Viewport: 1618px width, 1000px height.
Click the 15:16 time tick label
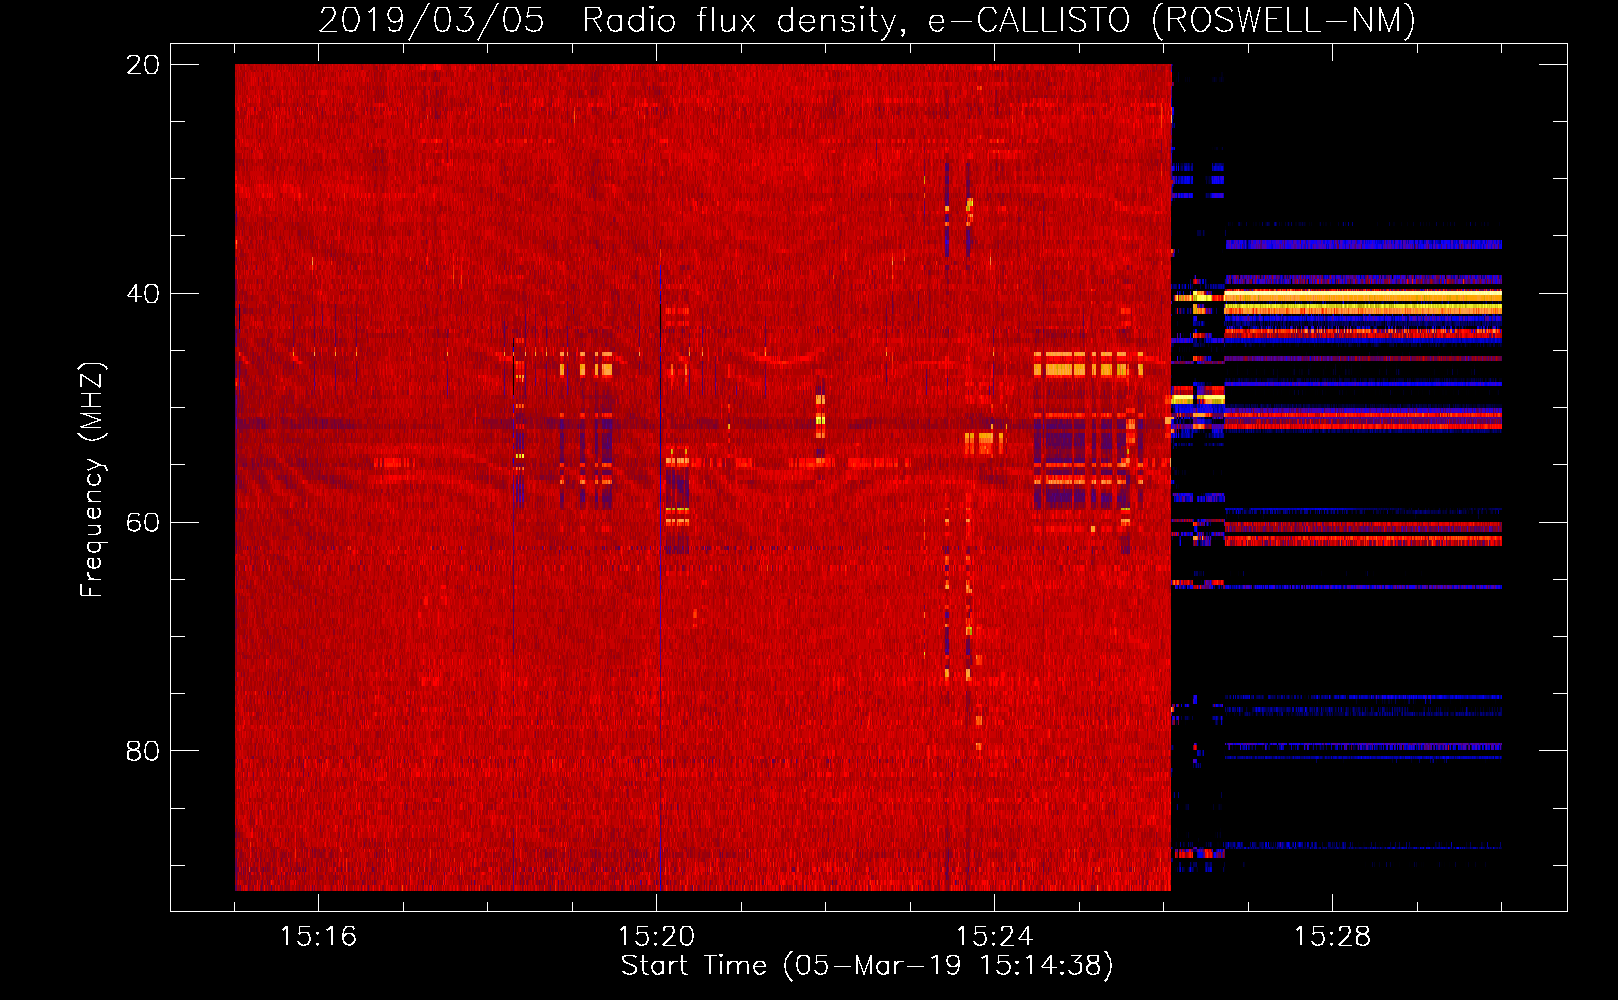pos(318,936)
